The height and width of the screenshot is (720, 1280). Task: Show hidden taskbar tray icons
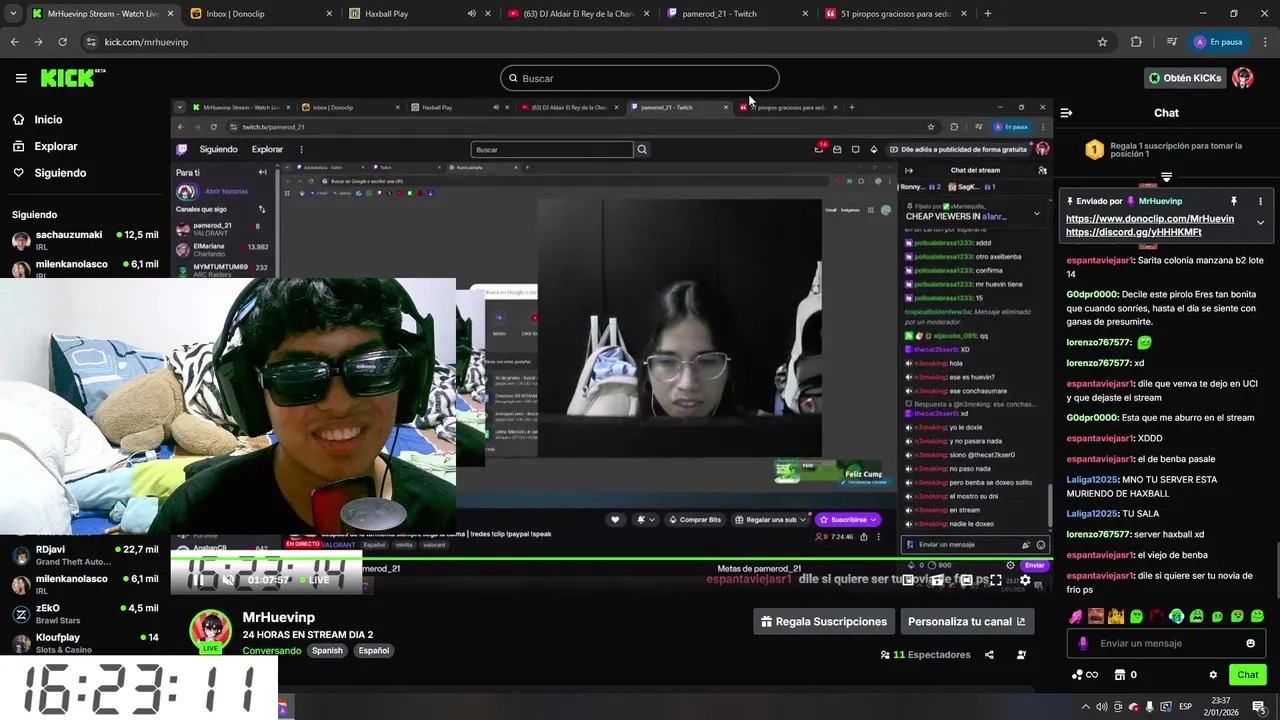pyautogui.click(x=1086, y=706)
